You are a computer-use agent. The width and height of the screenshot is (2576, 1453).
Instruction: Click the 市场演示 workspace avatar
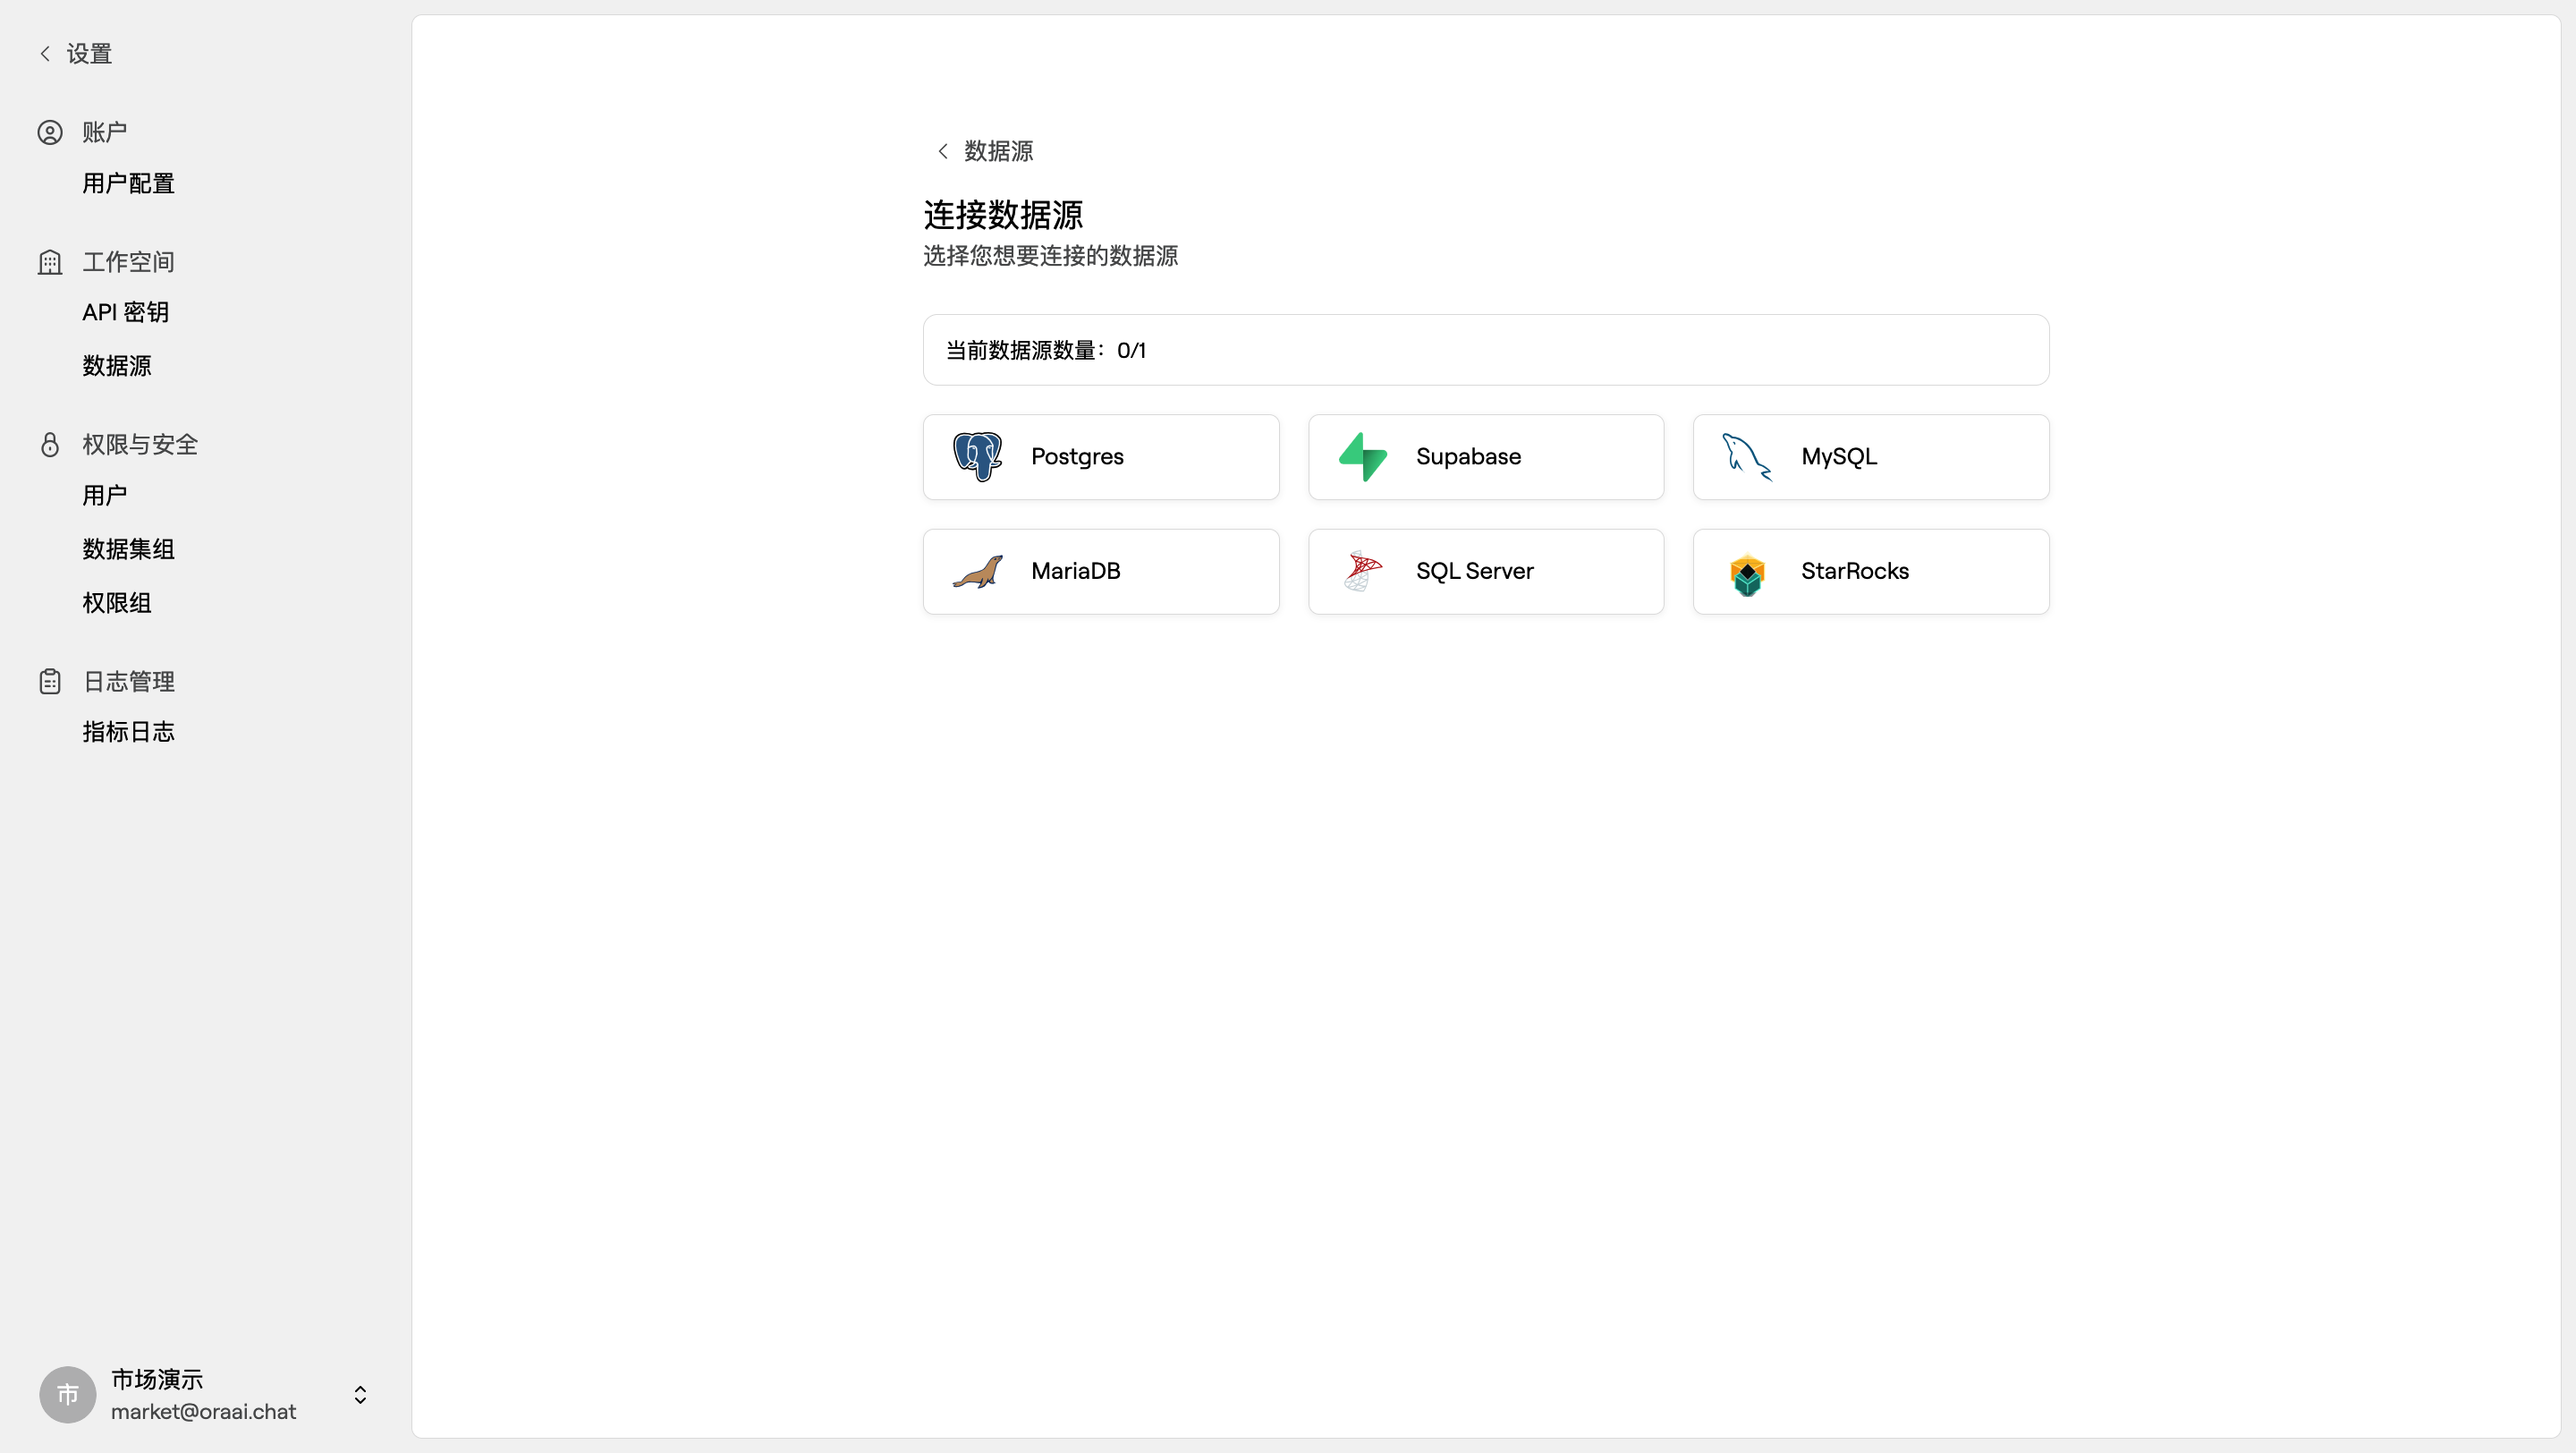[67, 1394]
